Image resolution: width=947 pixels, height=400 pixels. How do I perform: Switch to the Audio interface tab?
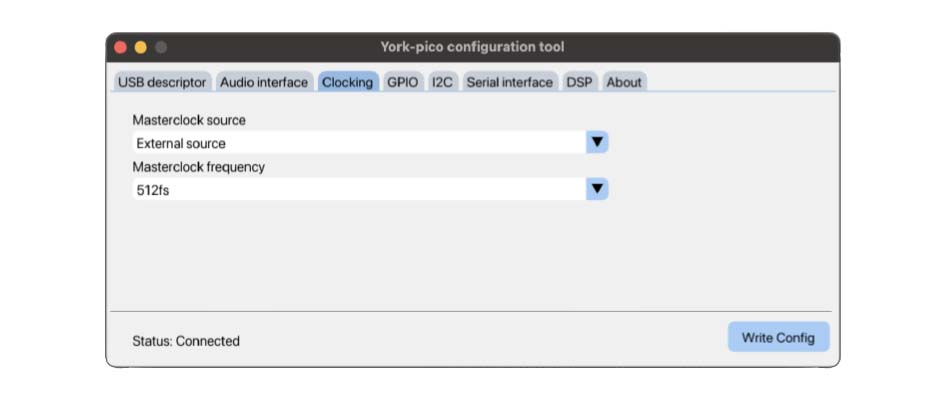(264, 82)
